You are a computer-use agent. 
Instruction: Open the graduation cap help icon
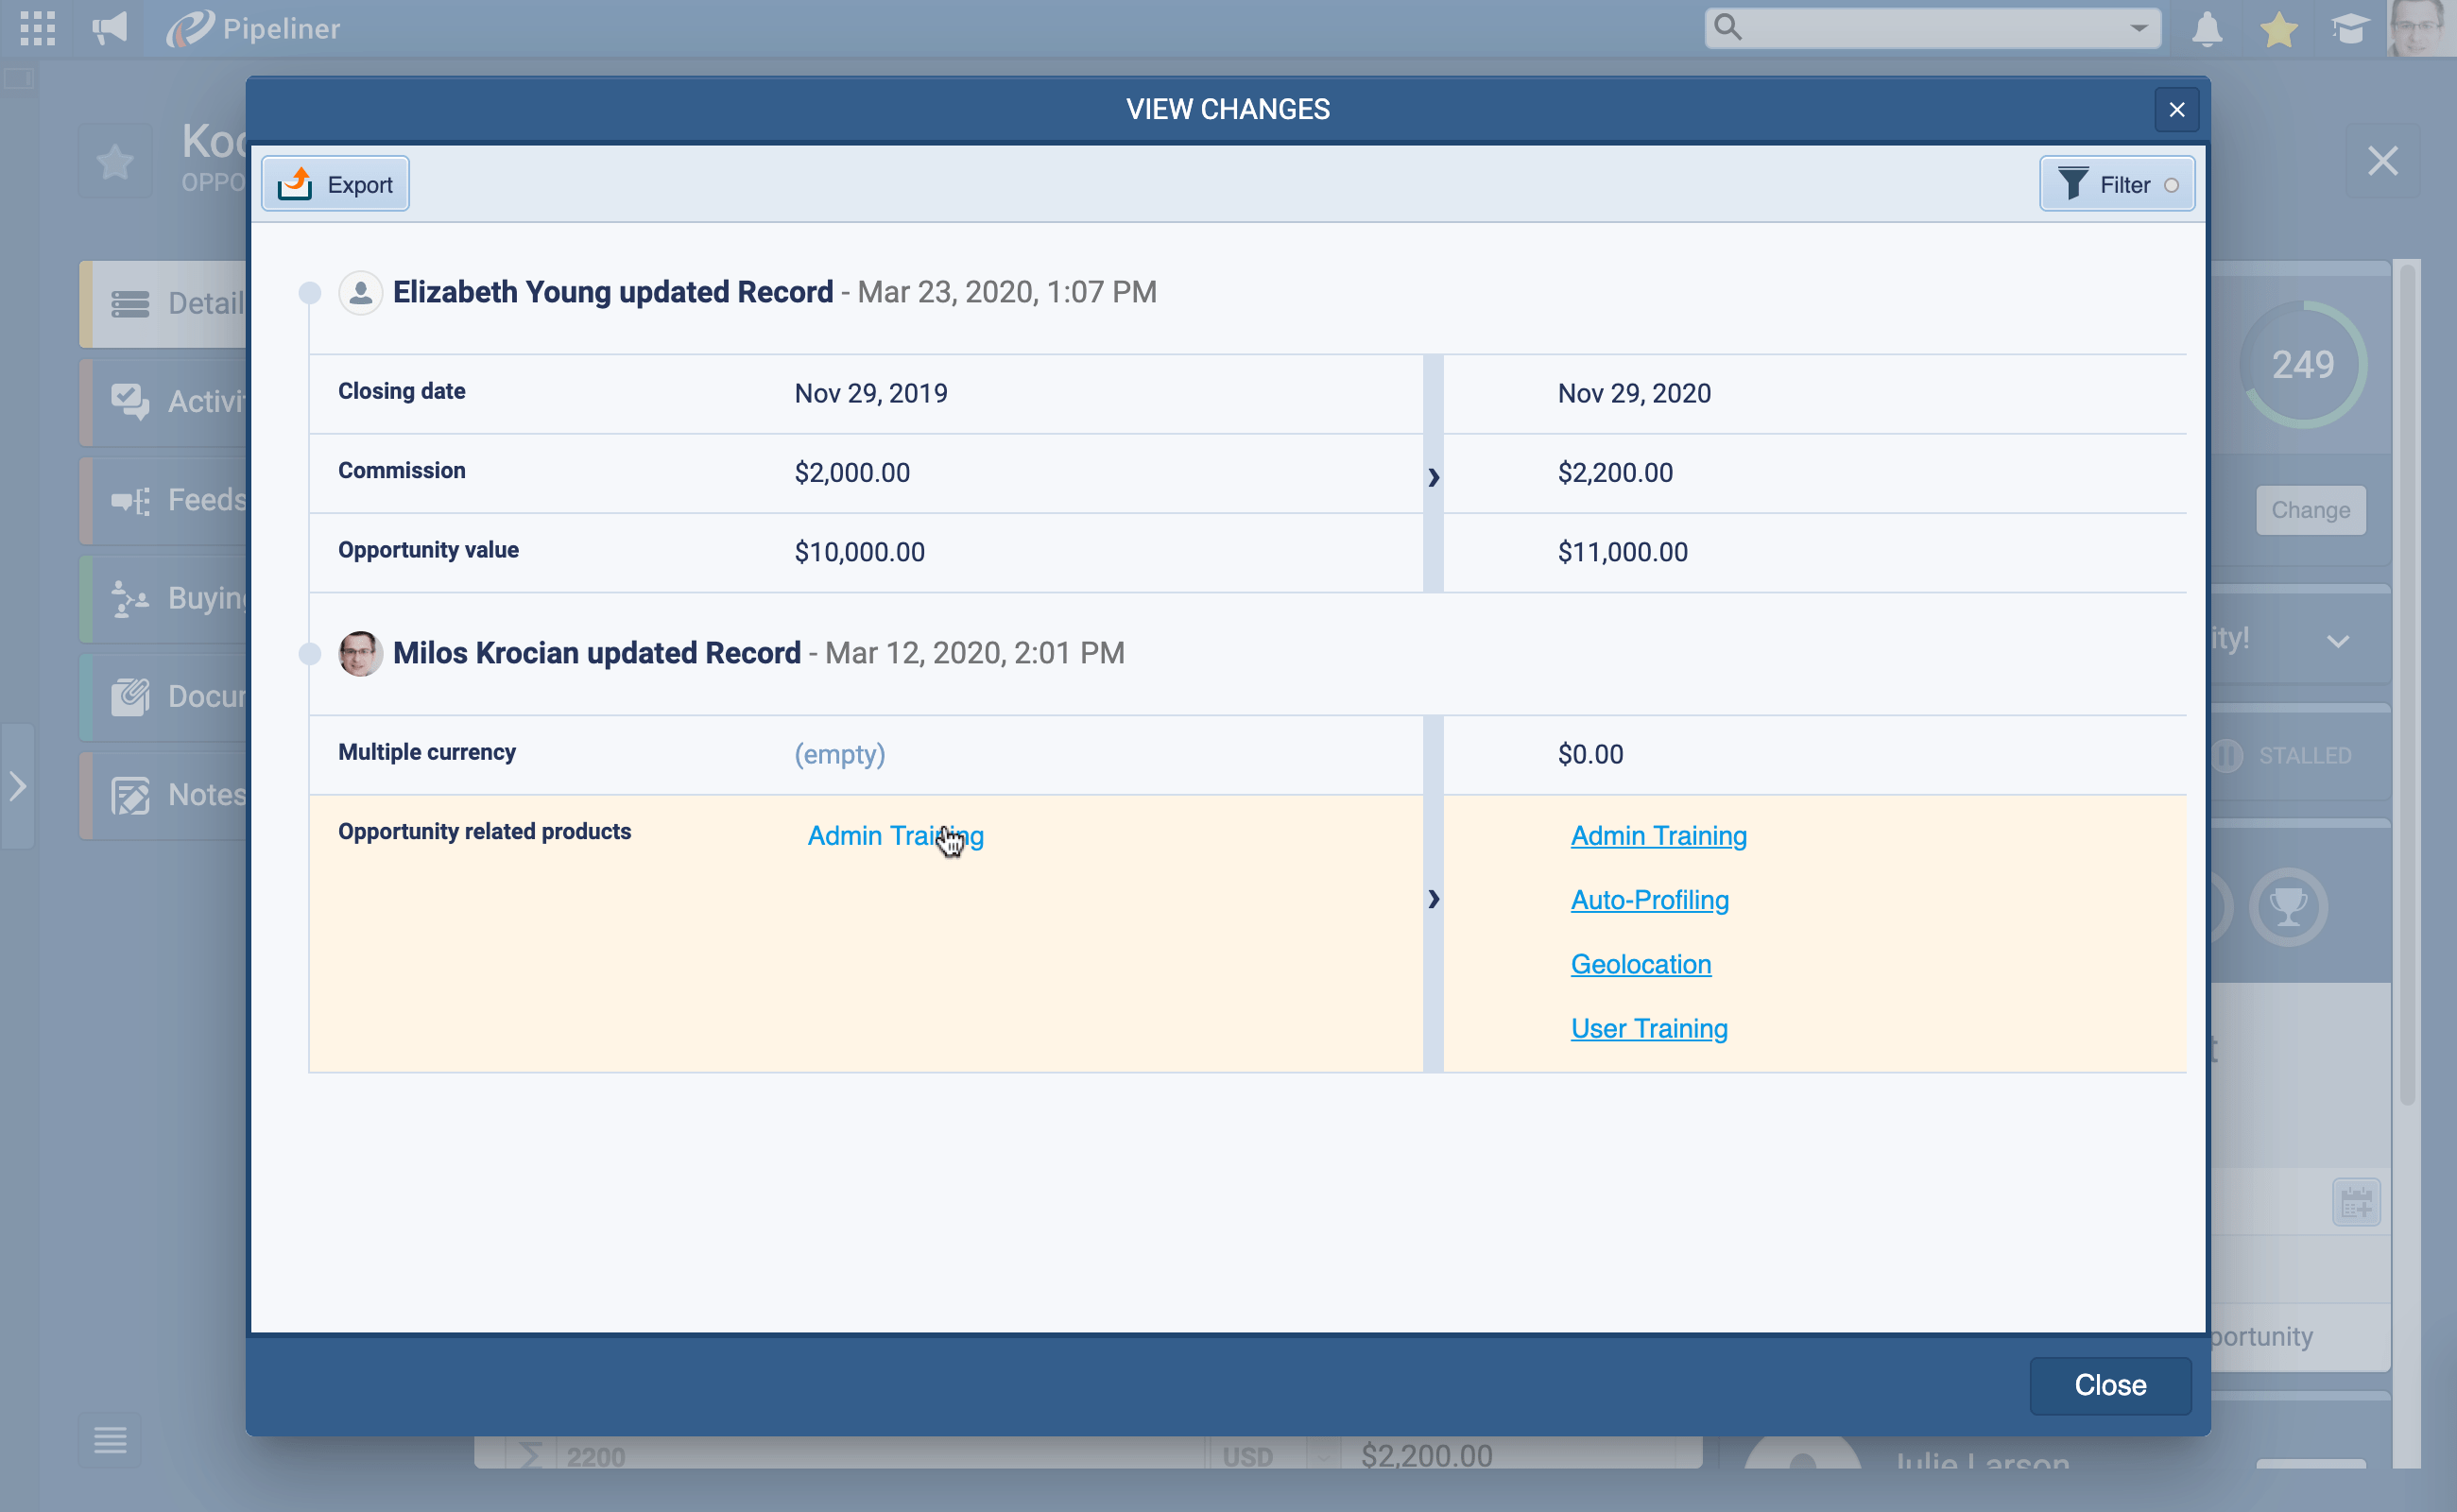[x=2349, y=28]
